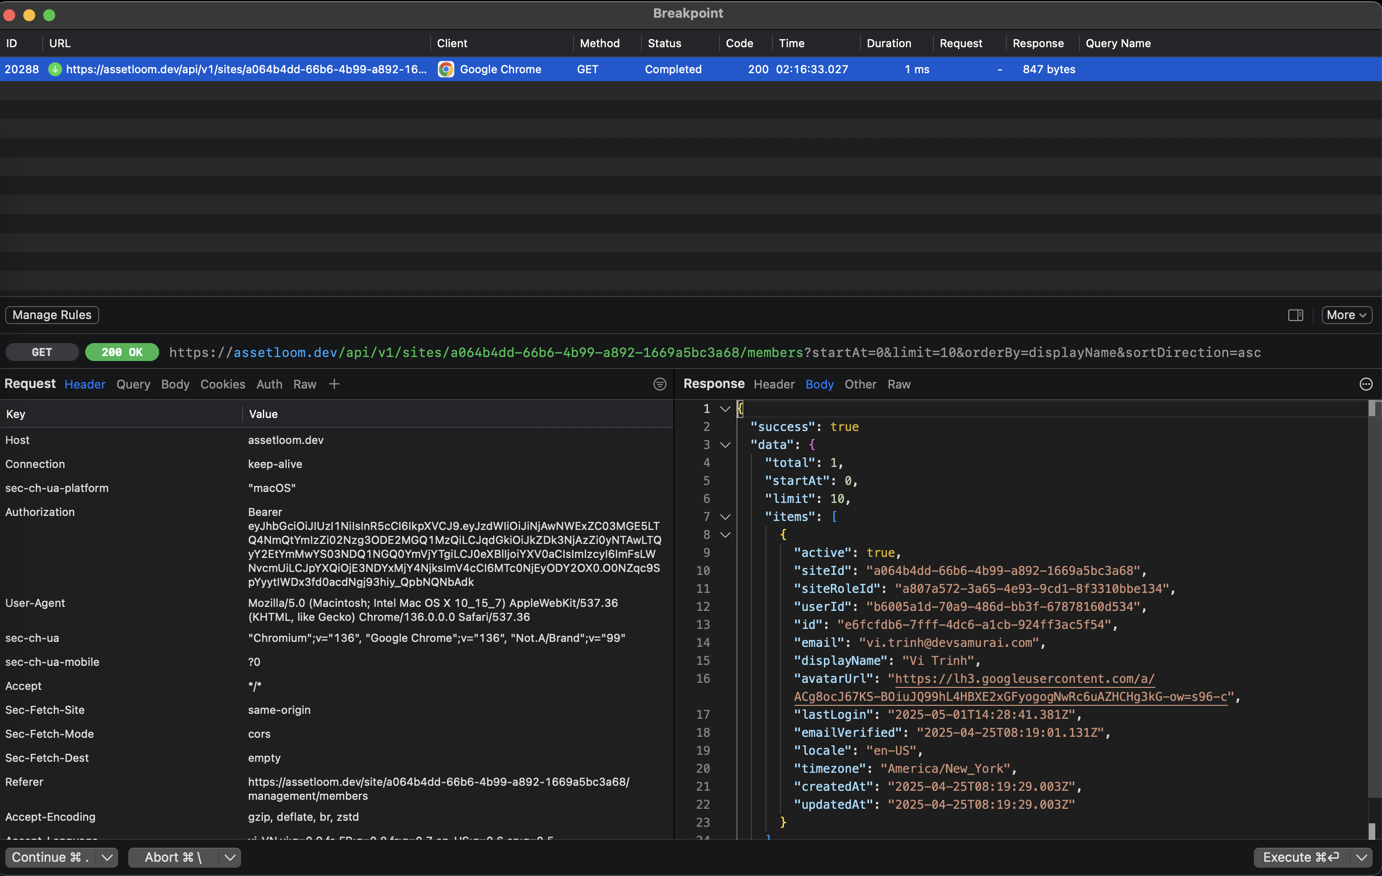Collapse the "data" object at line 3

725,445
